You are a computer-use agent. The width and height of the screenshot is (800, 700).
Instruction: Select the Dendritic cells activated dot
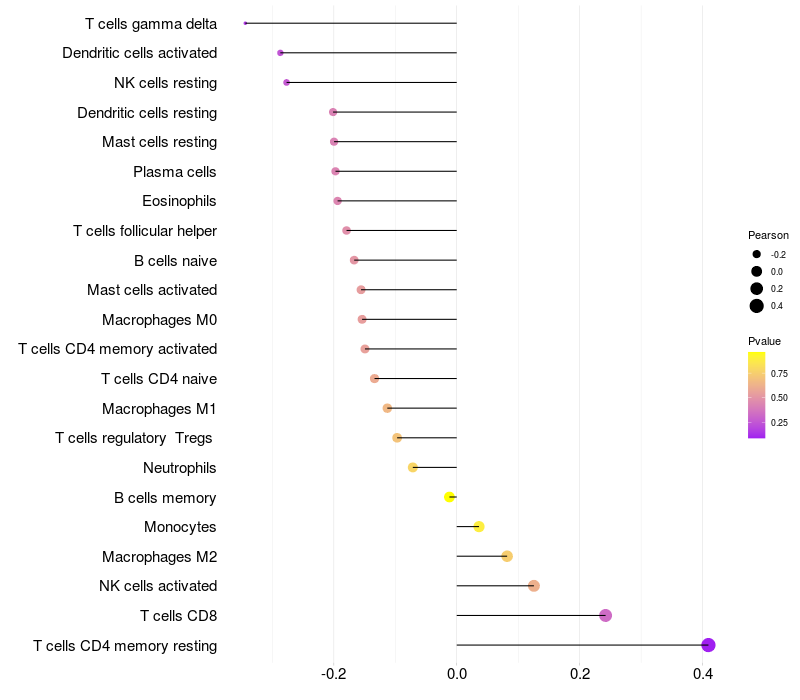[x=280, y=53]
